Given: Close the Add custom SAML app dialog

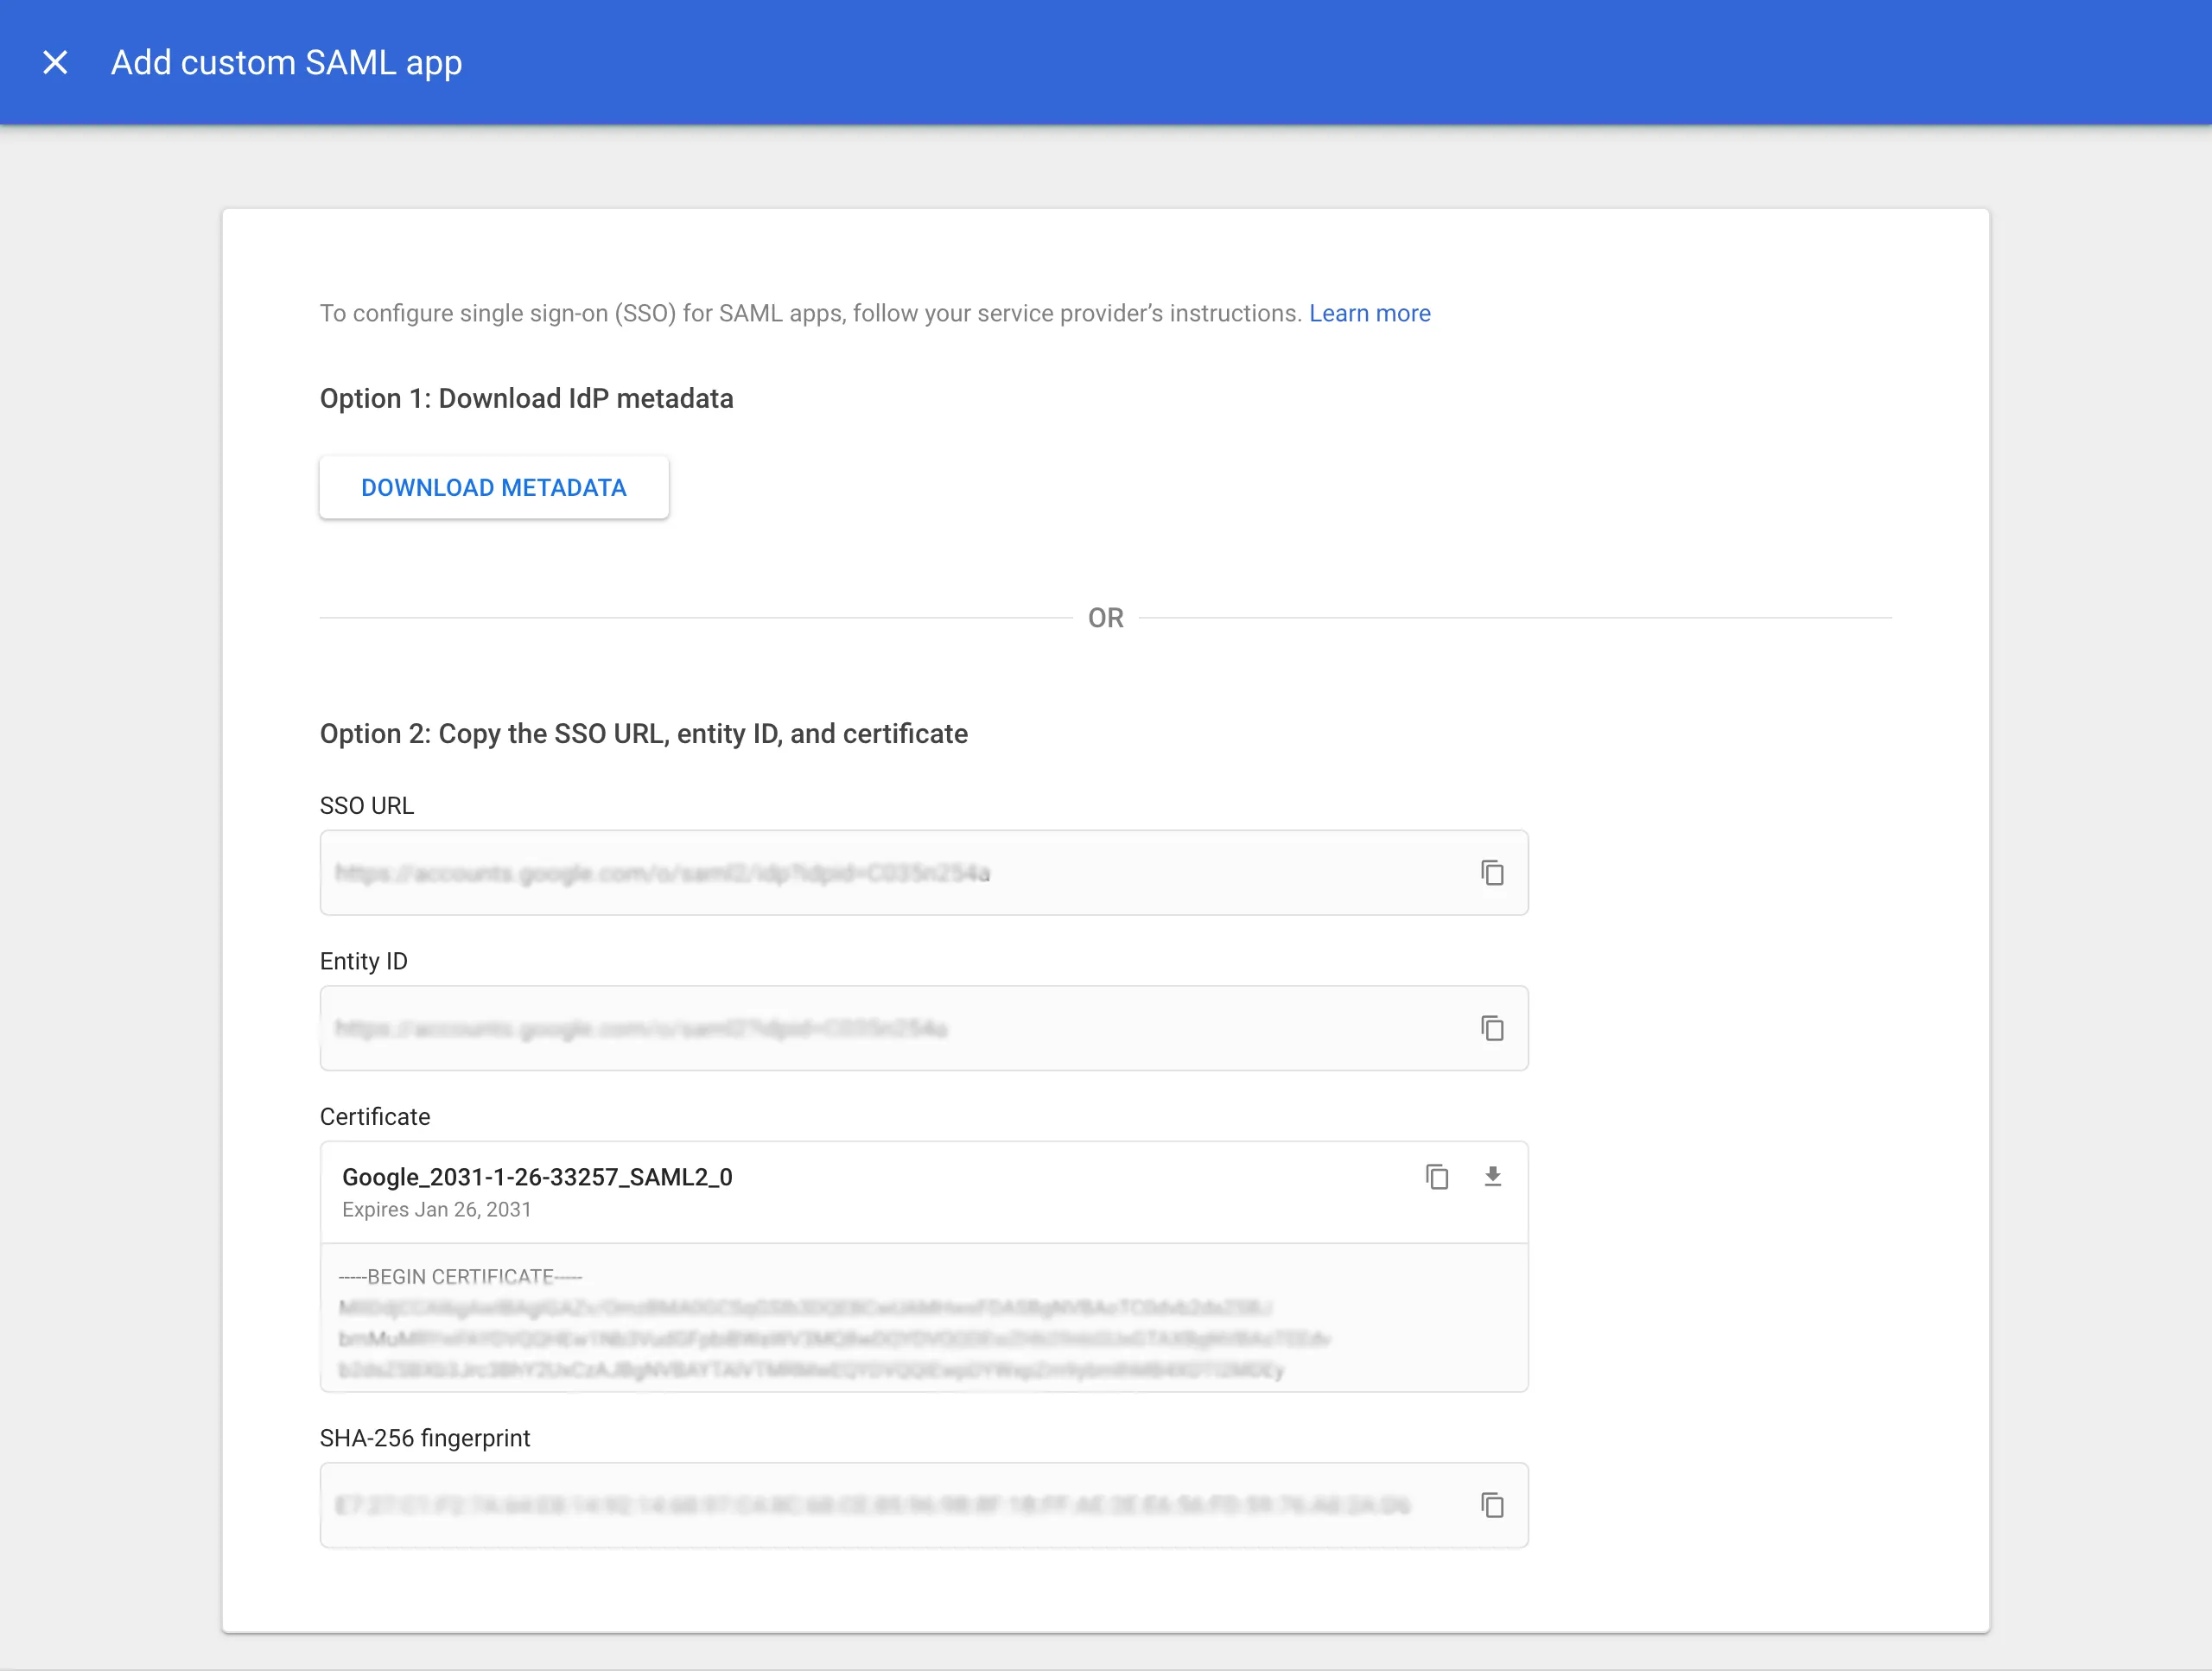Looking at the screenshot, I should click(55, 62).
